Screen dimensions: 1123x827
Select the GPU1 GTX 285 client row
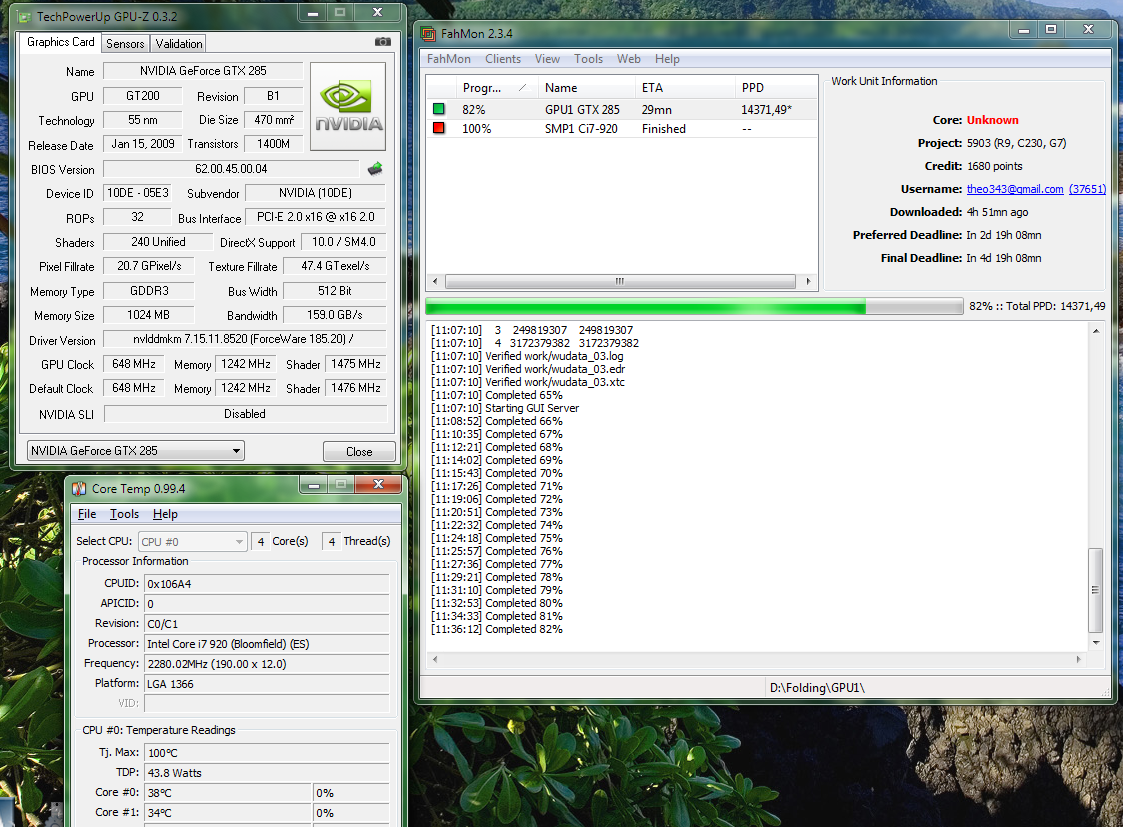[622, 110]
